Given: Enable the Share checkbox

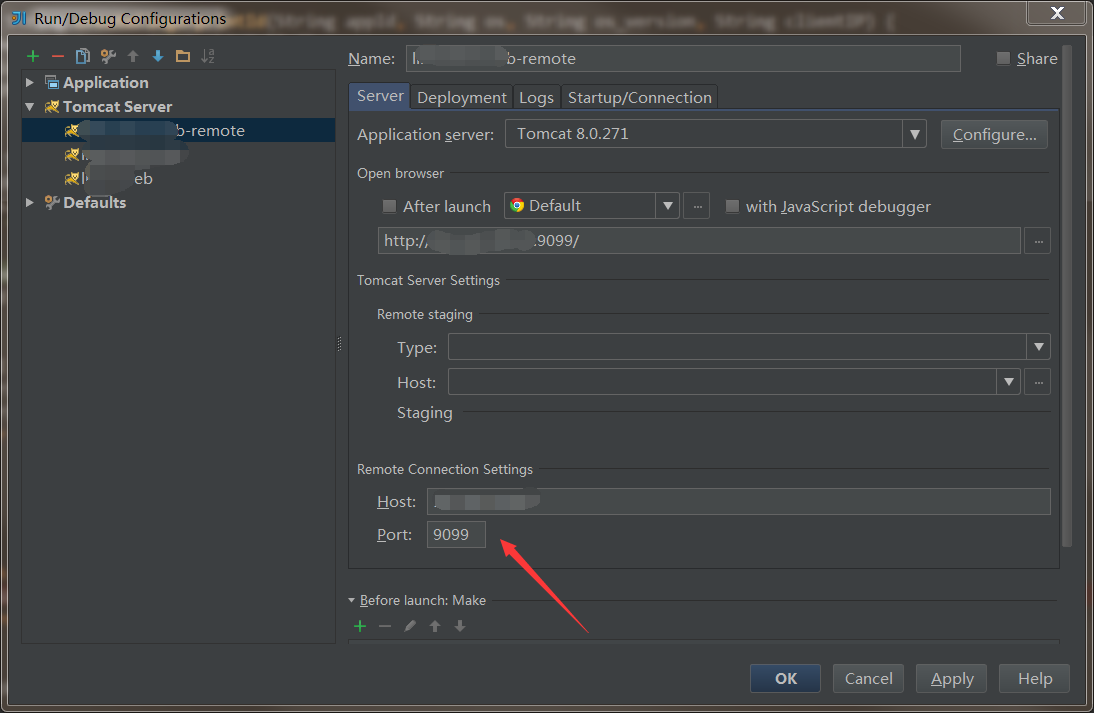Looking at the screenshot, I should (1003, 59).
